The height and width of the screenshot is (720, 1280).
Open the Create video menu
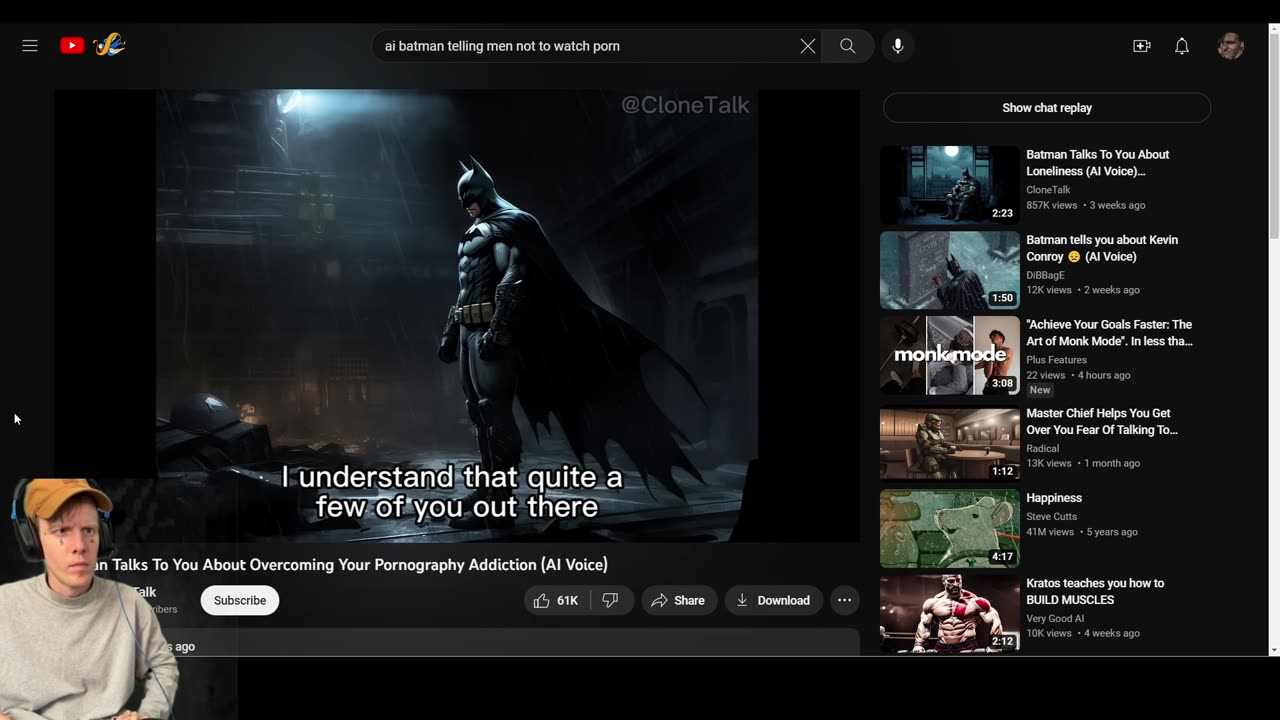click(x=1142, y=46)
